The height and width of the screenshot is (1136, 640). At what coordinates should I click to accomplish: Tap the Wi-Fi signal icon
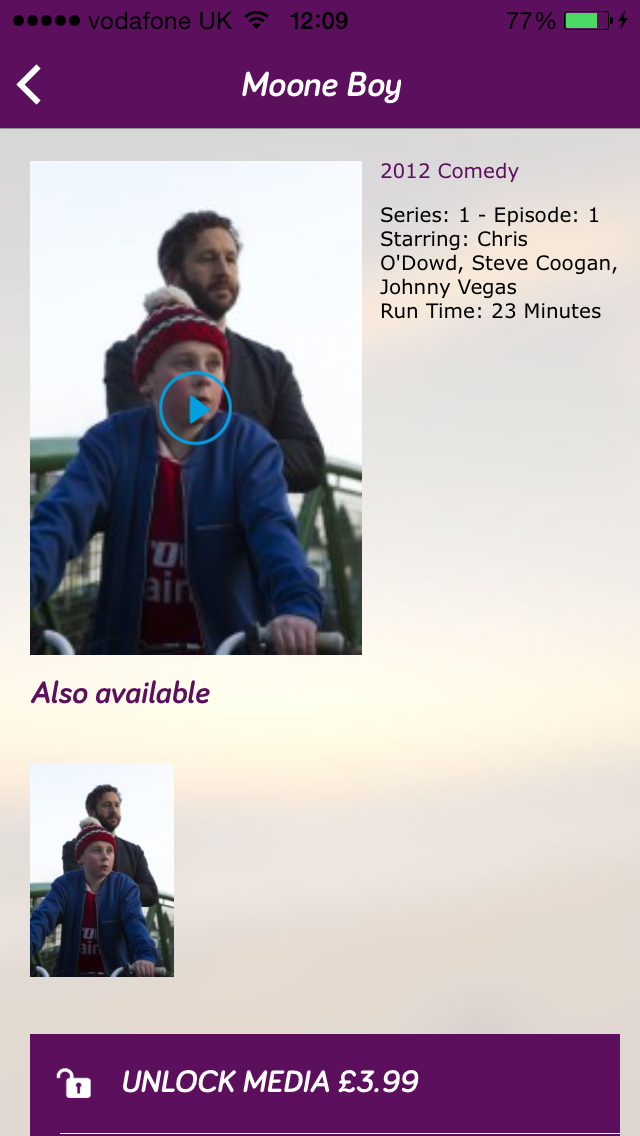click(257, 20)
